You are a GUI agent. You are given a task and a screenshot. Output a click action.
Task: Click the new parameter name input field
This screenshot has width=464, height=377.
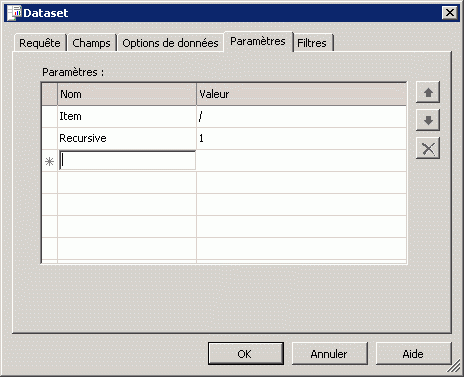click(127, 161)
